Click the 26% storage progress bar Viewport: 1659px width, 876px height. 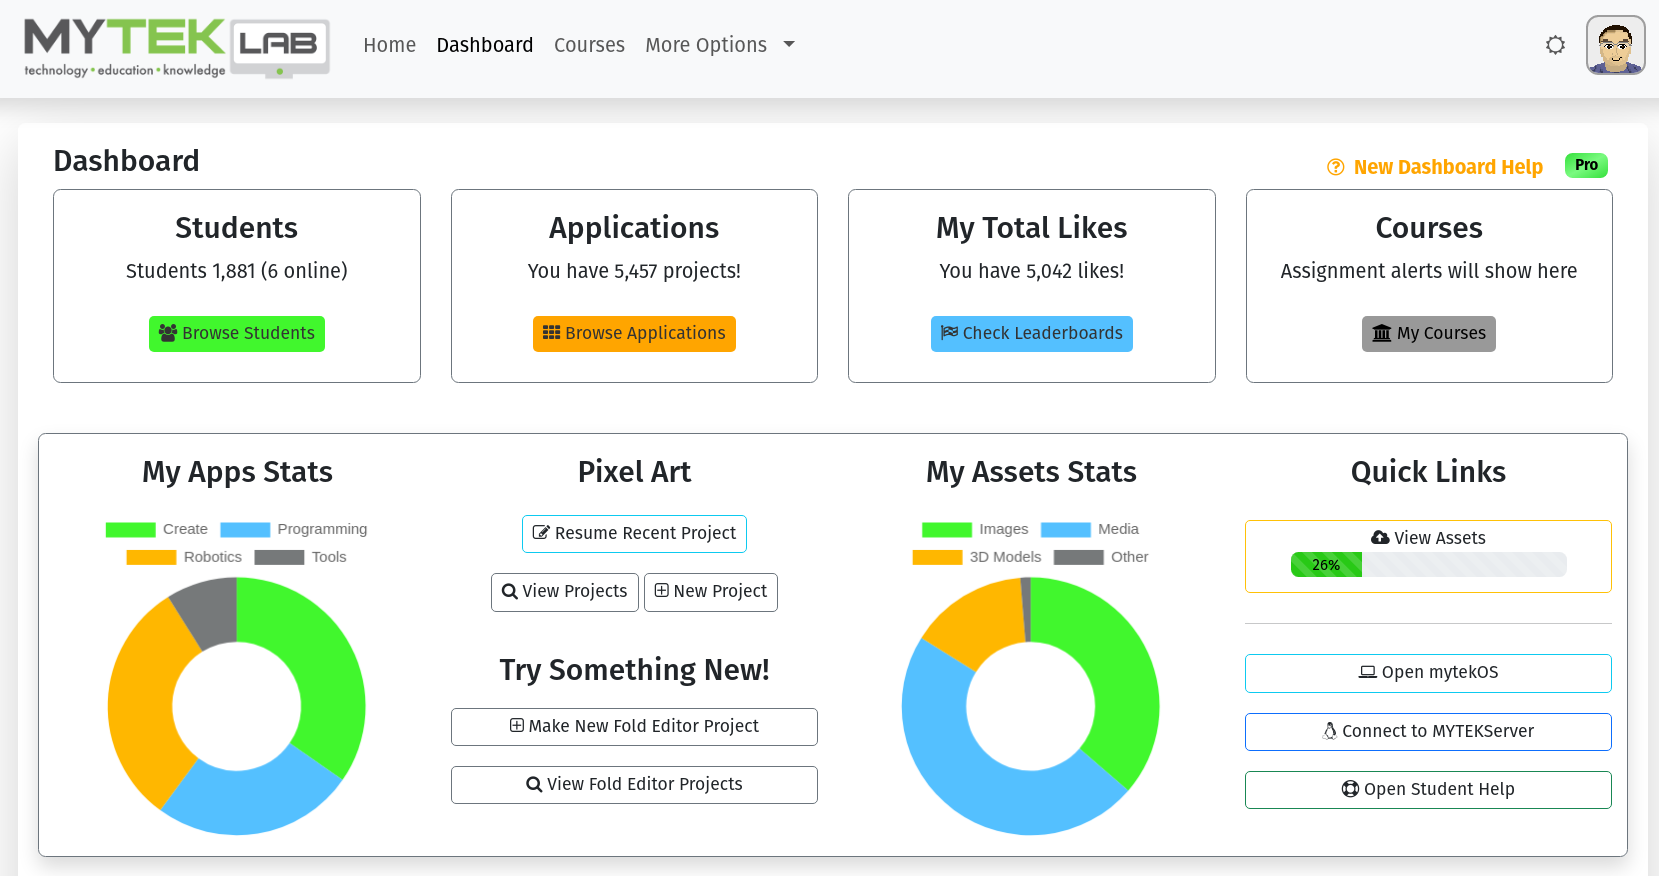(x=1428, y=565)
